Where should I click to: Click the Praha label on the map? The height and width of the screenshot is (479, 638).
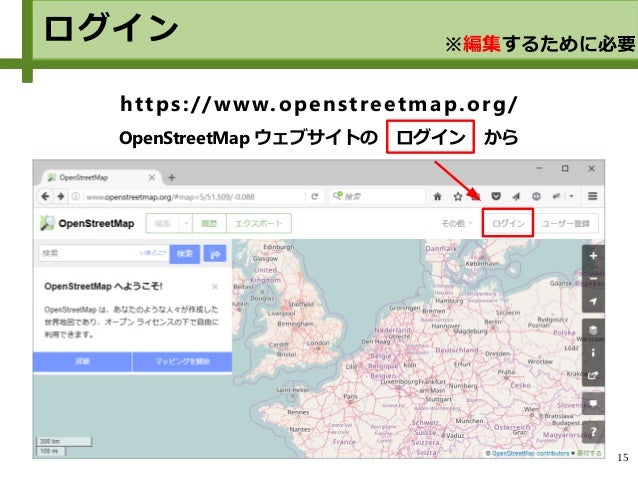click(x=506, y=372)
